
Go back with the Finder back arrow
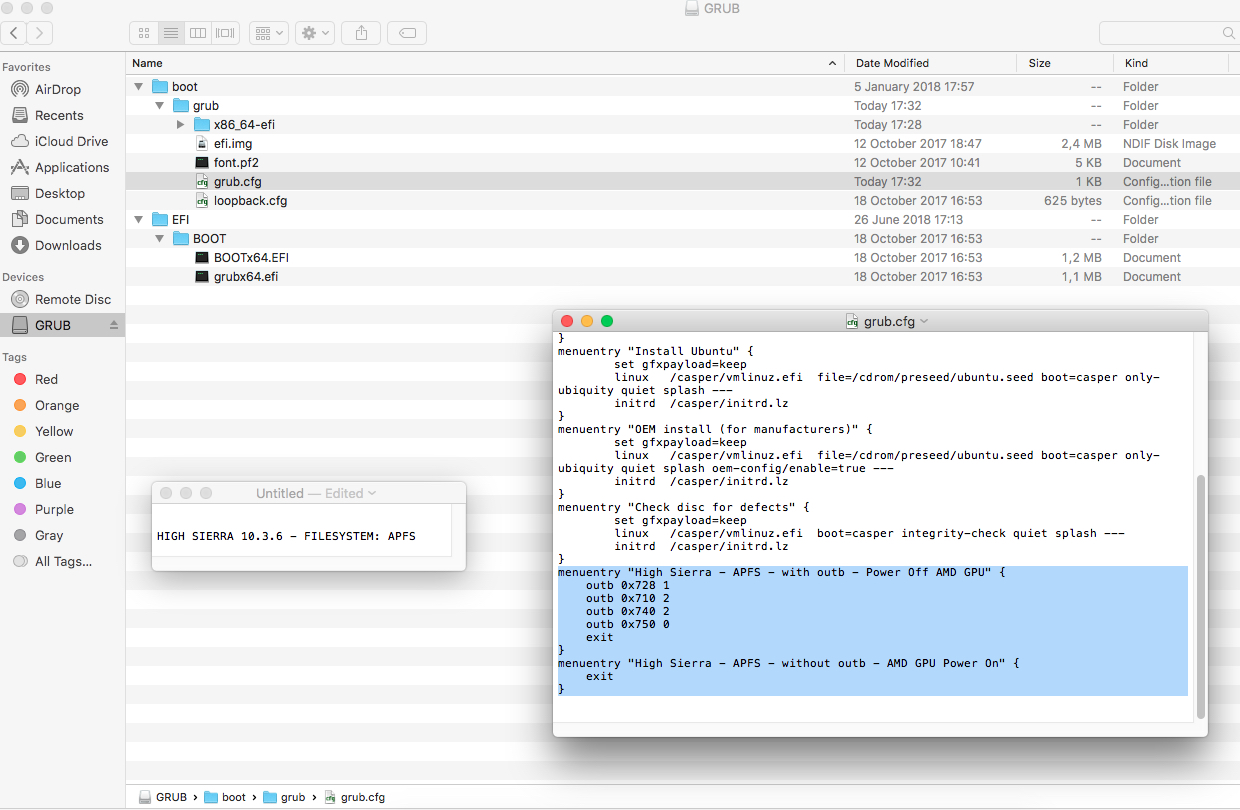(x=14, y=33)
